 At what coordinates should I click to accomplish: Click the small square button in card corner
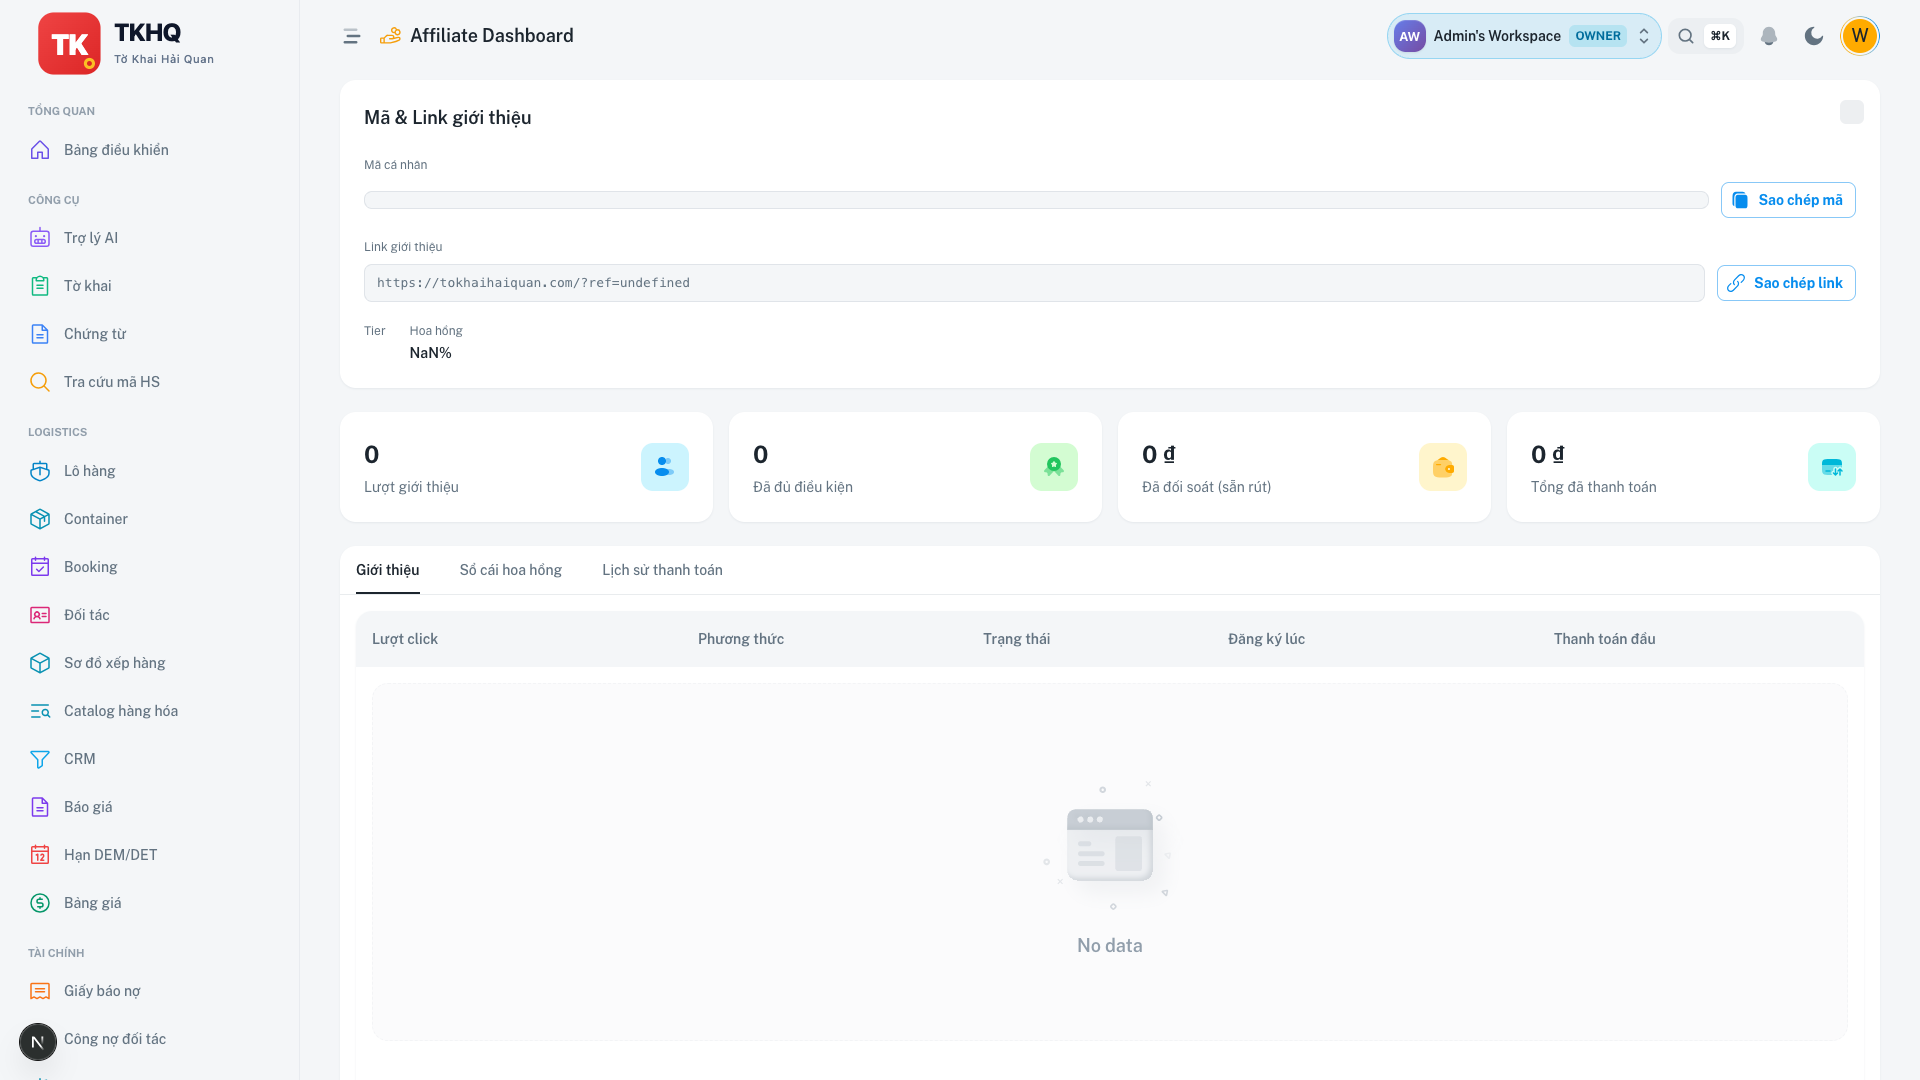click(x=1852, y=112)
